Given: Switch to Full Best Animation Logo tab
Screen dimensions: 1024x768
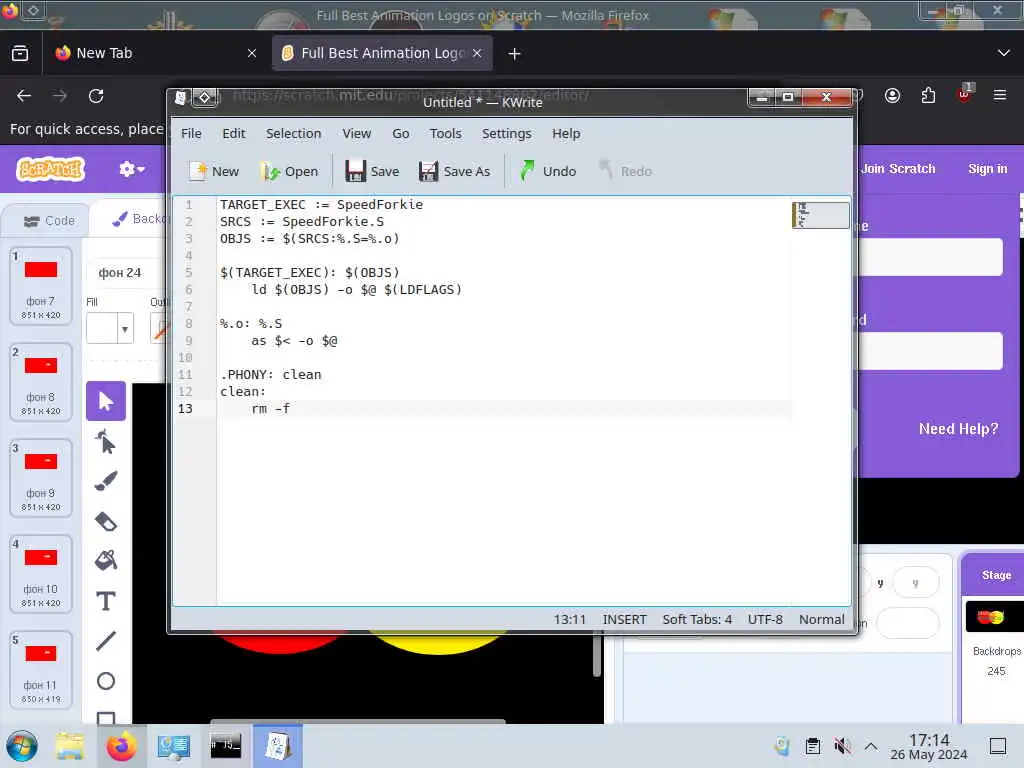Looking at the screenshot, I should (x=382, y=53).
